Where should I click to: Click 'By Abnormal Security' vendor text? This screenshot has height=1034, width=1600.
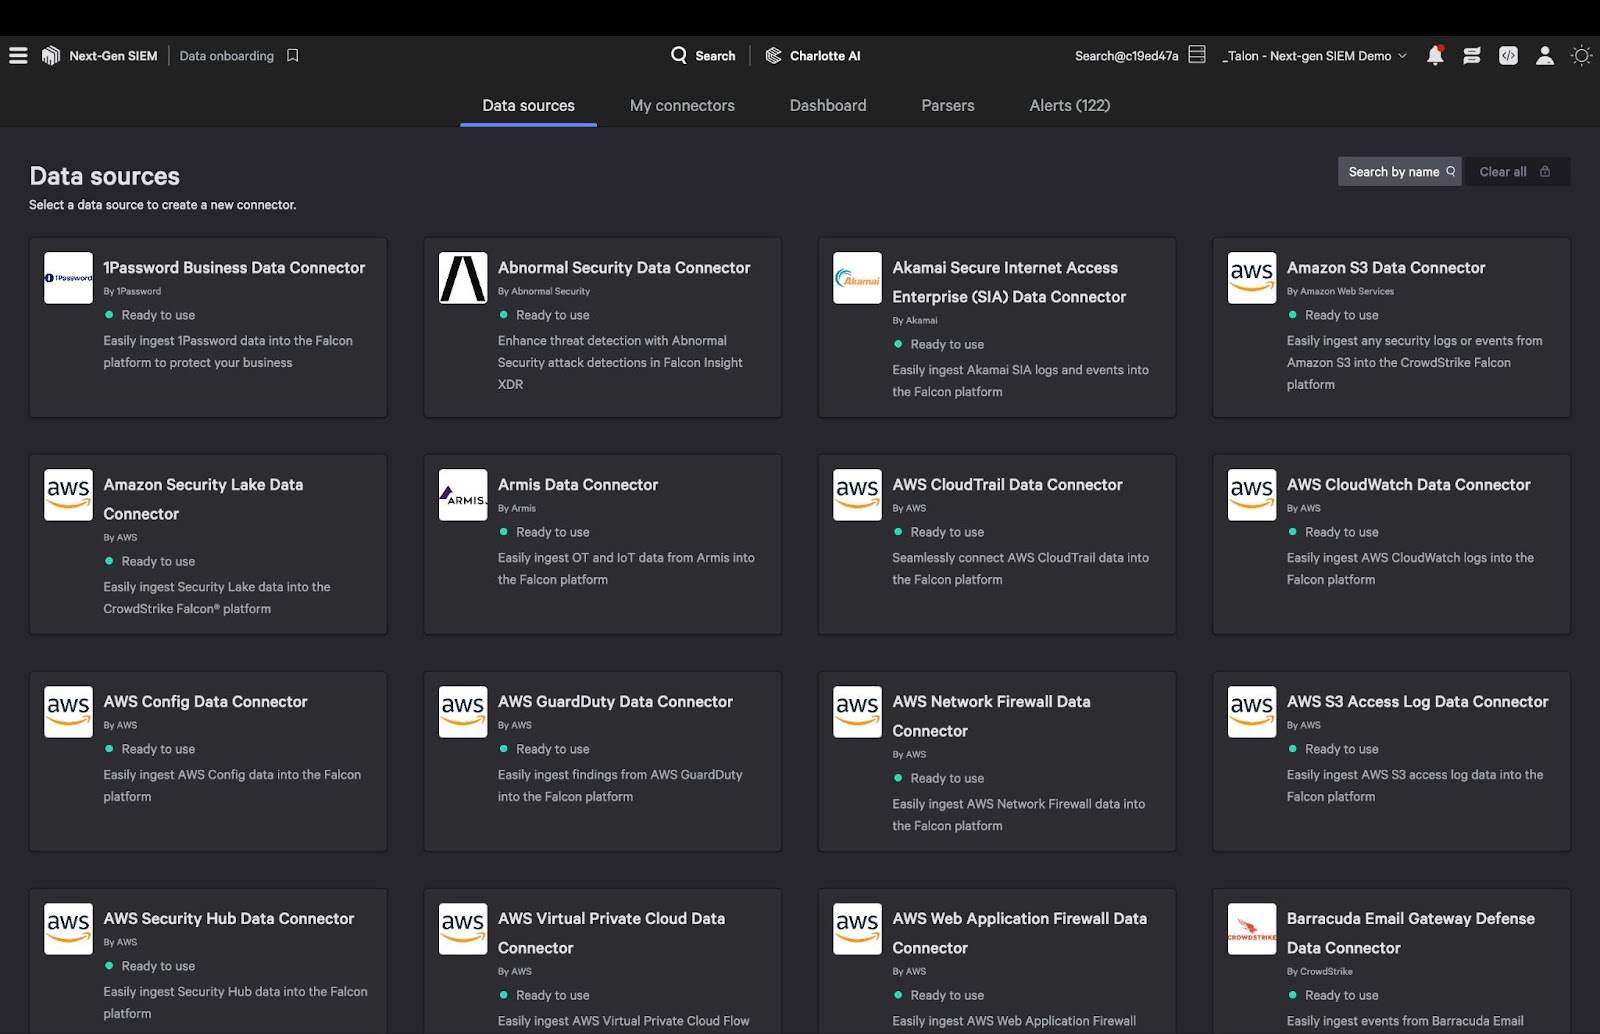click(x=544, y=292)
